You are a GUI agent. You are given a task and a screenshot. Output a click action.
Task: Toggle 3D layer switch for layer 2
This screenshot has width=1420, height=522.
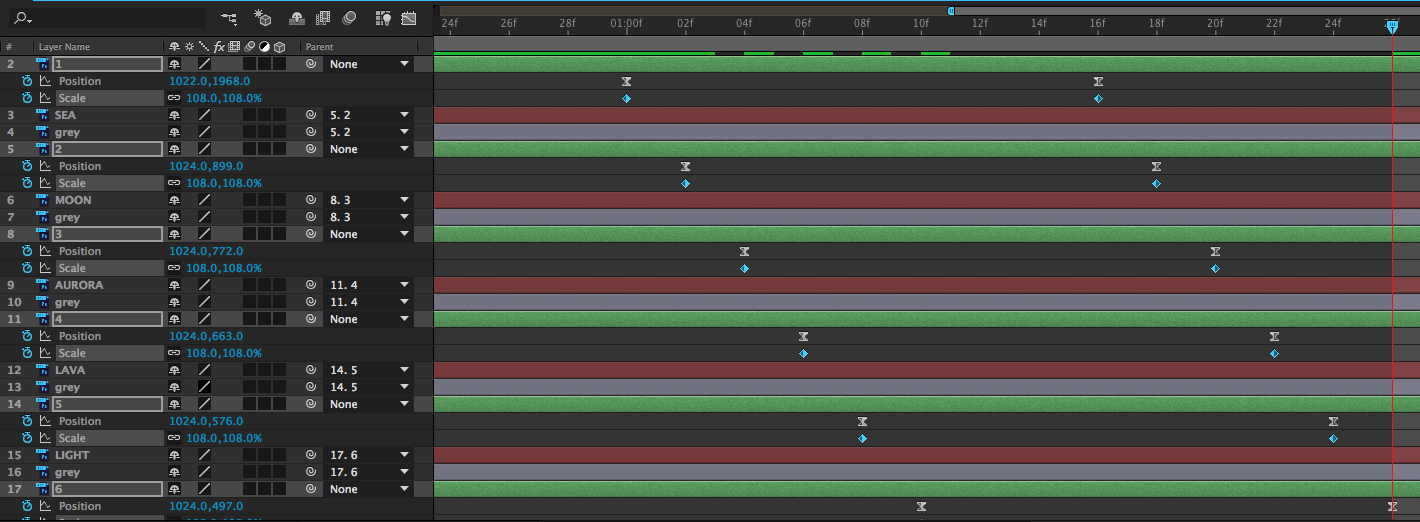pyautogui.click(x=280, y=149)
